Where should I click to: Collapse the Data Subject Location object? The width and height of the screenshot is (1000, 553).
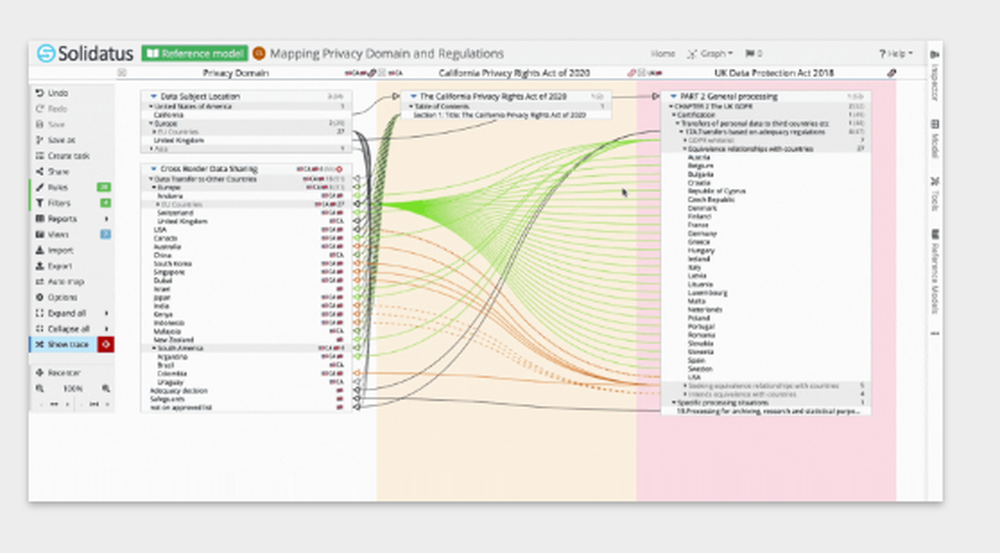point(153,96)
